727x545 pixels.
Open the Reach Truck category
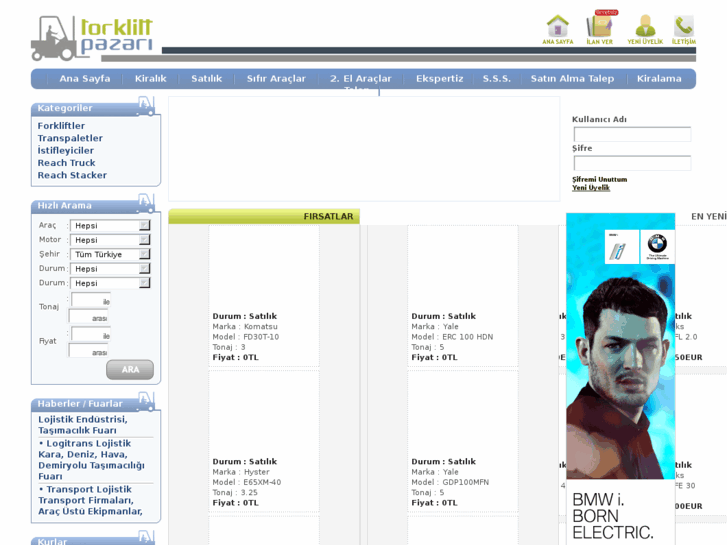tap(66, 163)
